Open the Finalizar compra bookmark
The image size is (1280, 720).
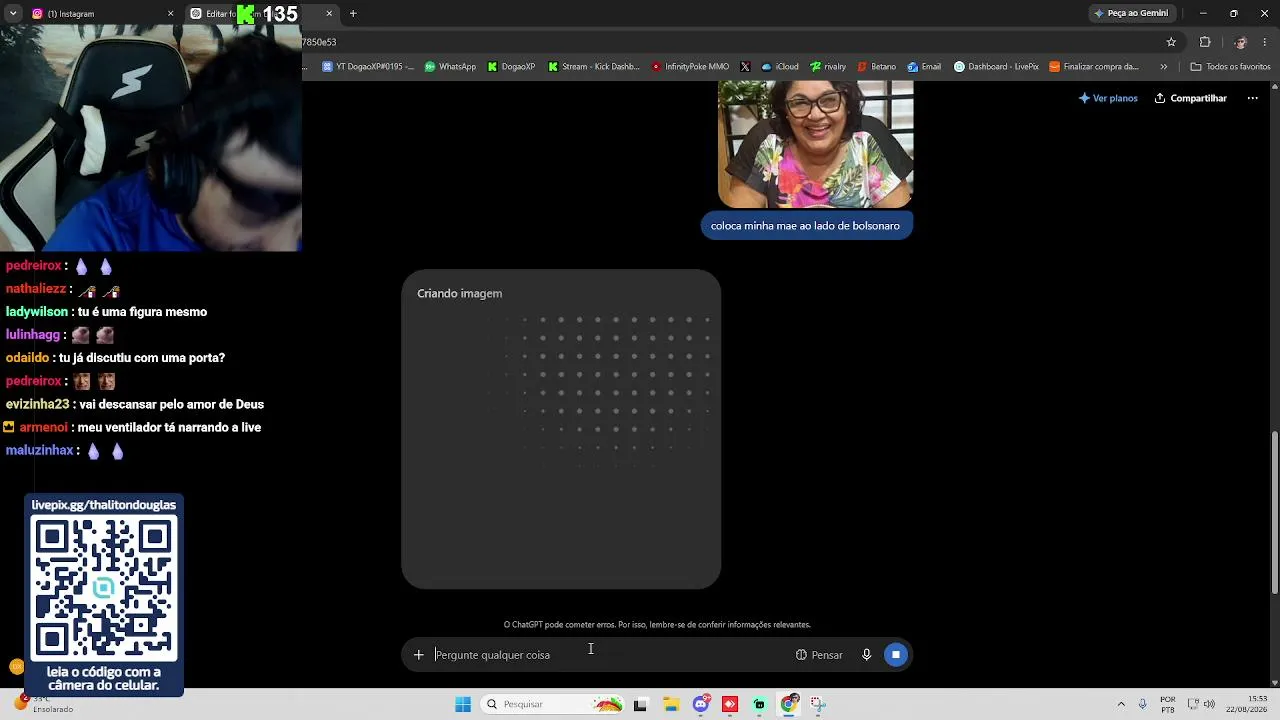(1094, 67)
